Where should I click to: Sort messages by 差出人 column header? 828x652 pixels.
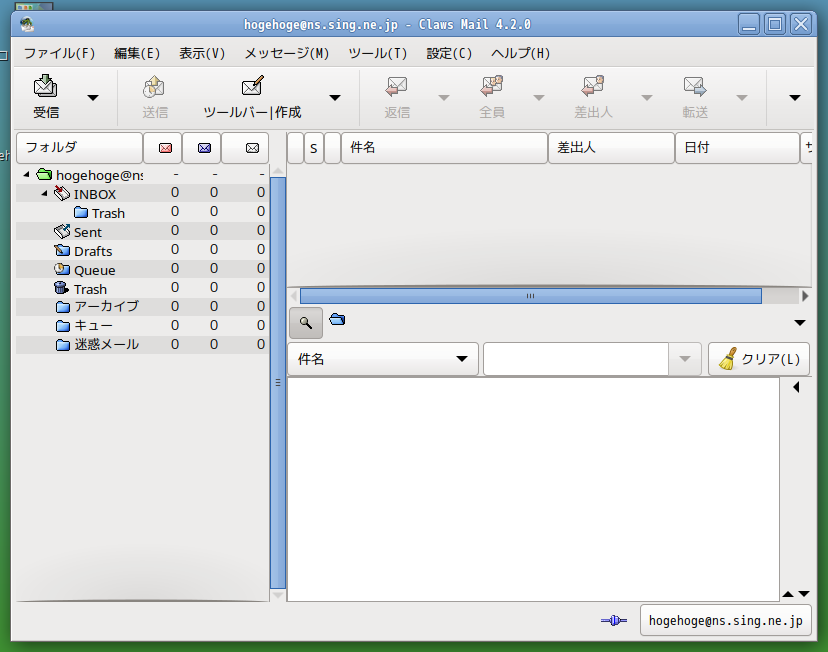[x=611, y=148]
